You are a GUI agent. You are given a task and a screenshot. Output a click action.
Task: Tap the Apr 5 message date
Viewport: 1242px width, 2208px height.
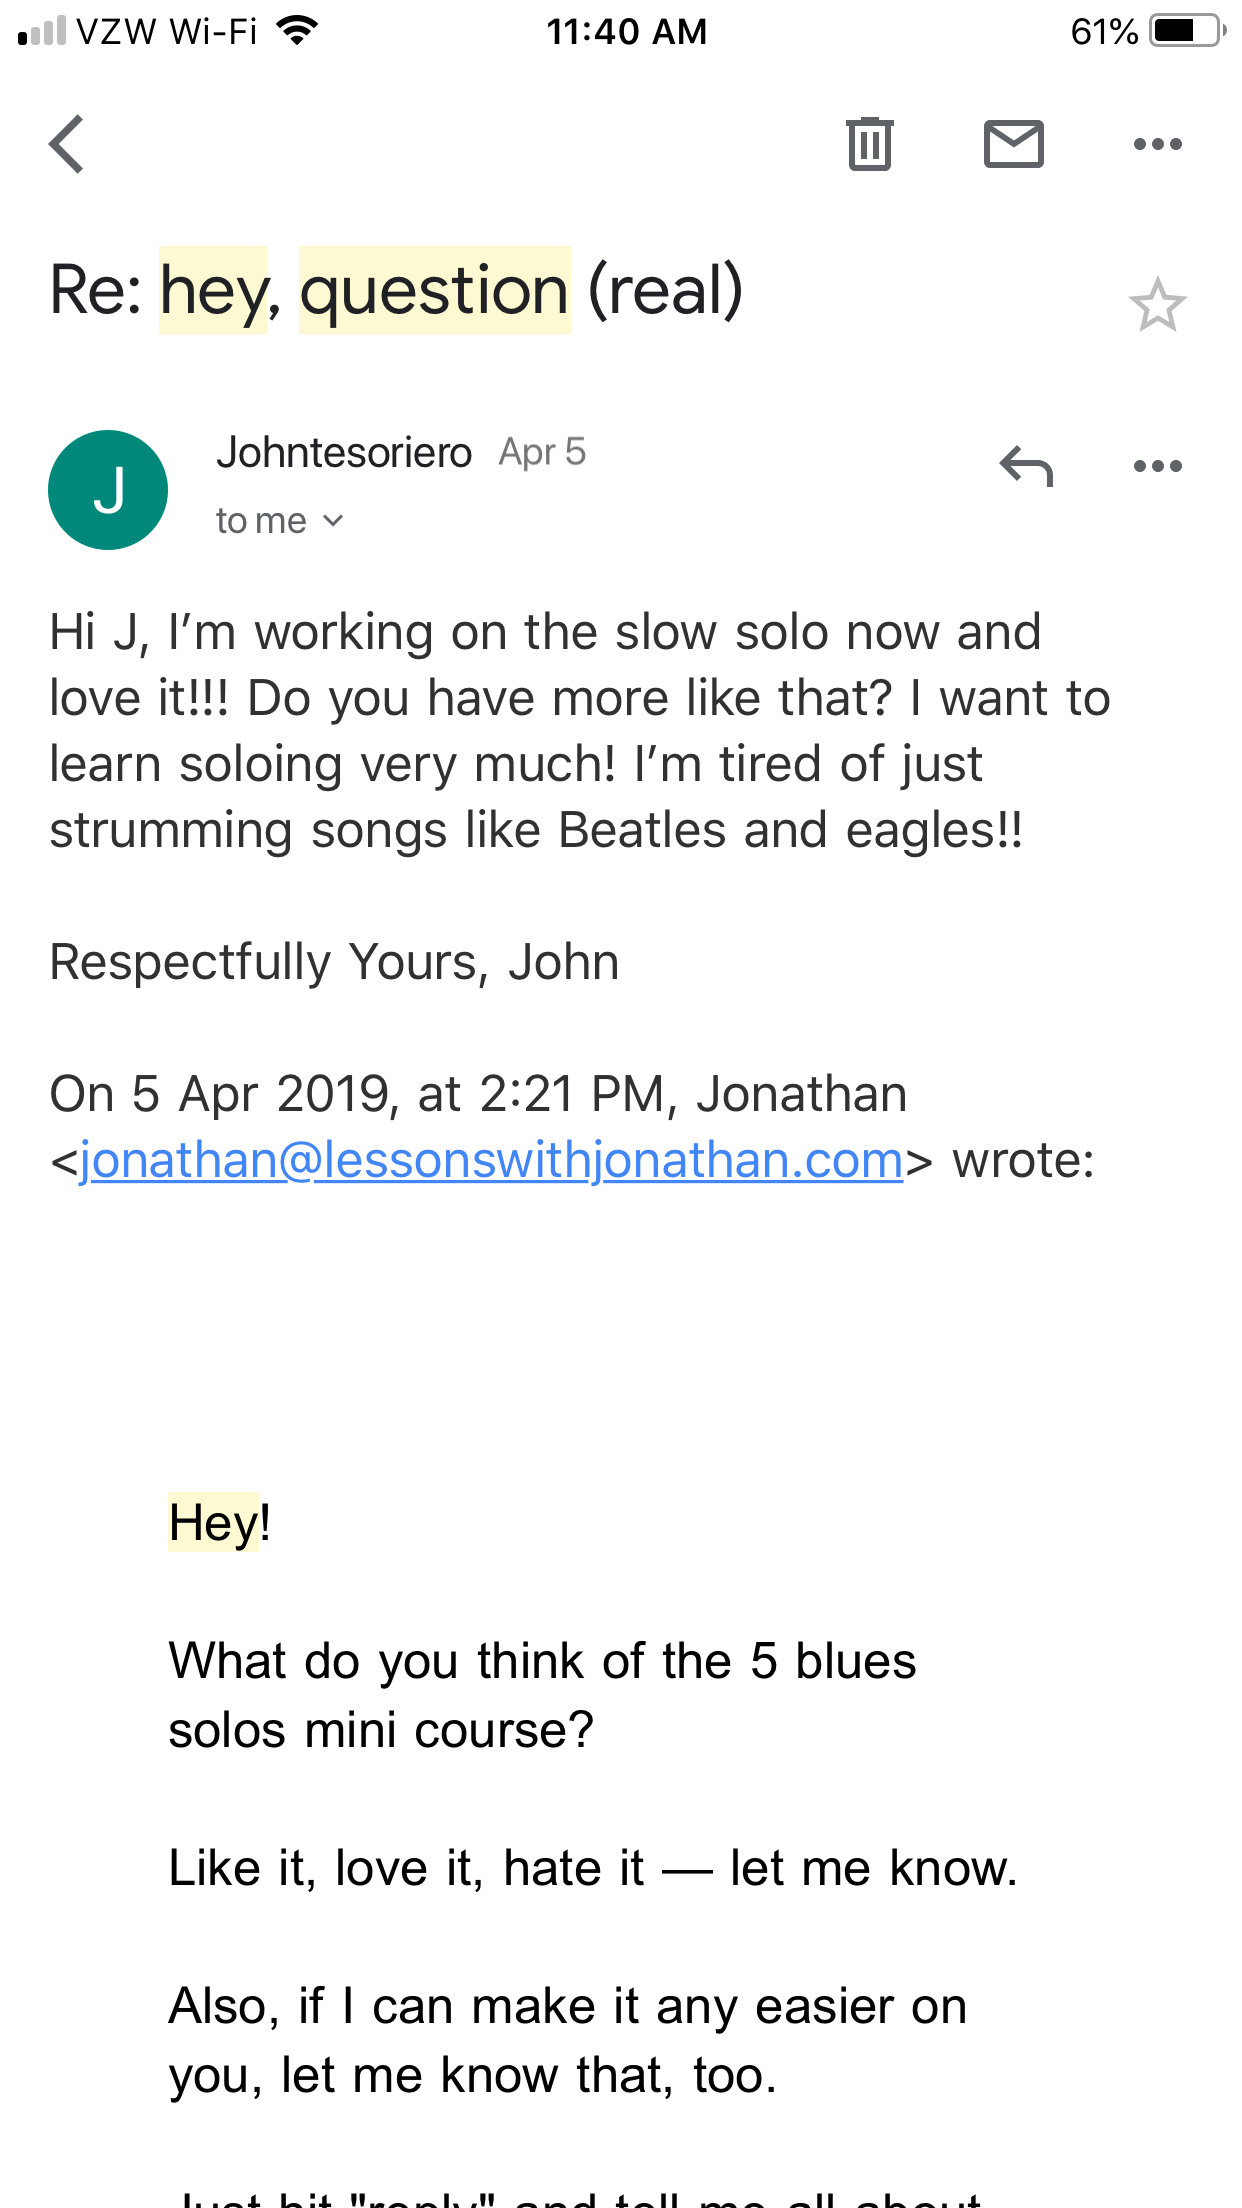[542, 453]
